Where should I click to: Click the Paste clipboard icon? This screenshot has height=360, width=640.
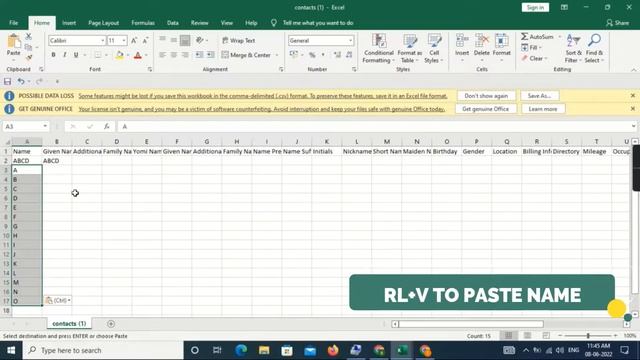(x=13, y=41)
